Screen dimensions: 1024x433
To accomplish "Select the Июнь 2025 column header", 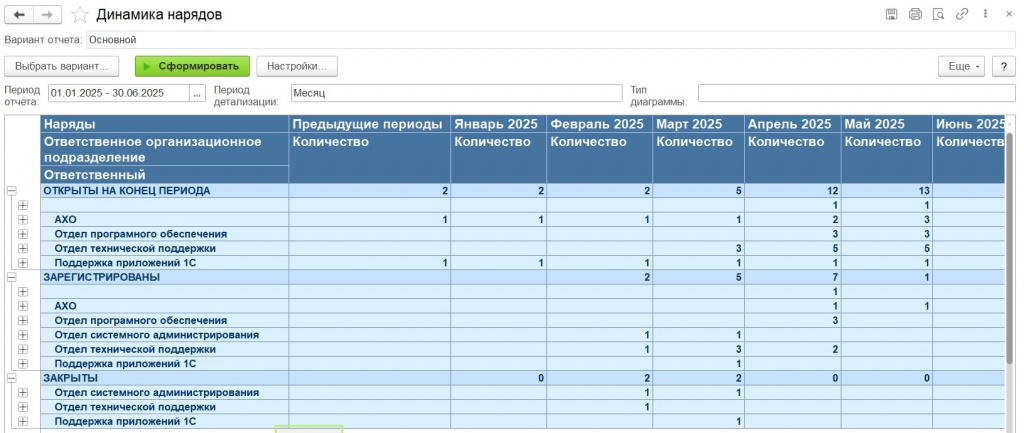I will tap(968, 124).
